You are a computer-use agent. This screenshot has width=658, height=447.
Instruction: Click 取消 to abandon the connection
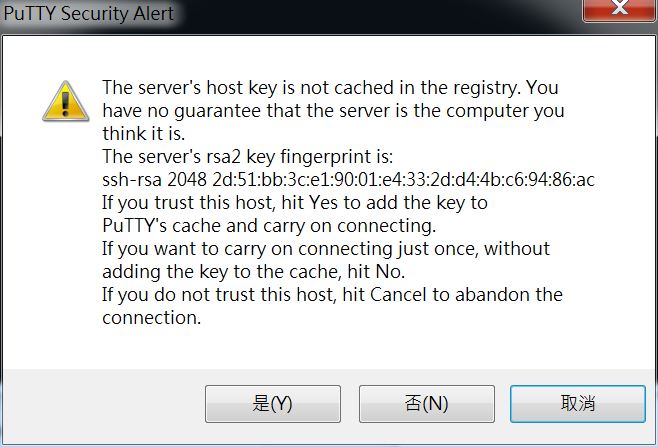578,404
